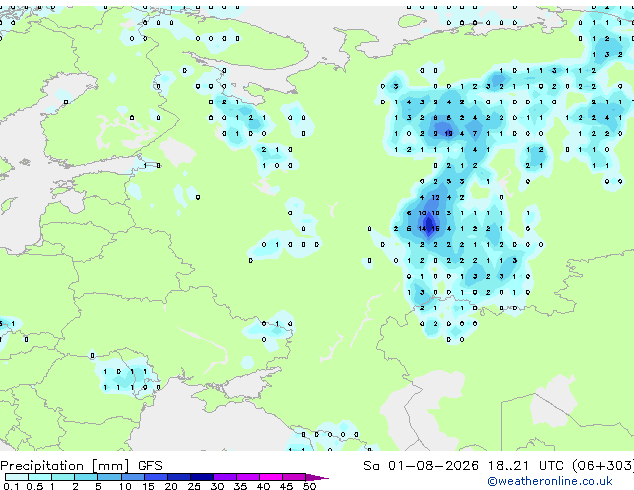
Task: Click the '18..21 UTC' time range text
Action: (x=525, y=466)
